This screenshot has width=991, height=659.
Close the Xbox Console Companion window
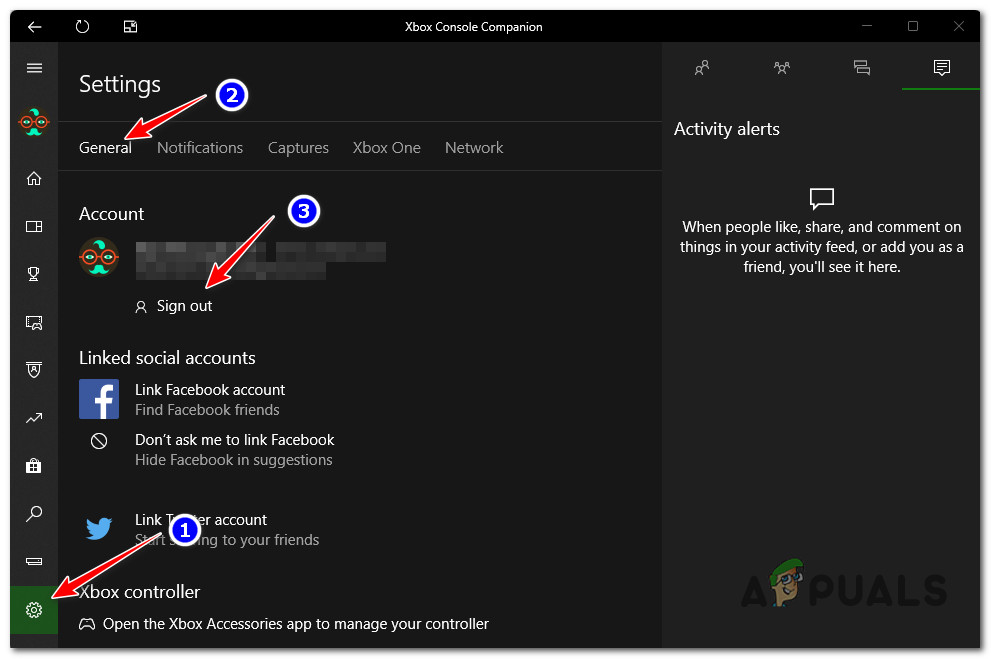(x=958, y=26)
